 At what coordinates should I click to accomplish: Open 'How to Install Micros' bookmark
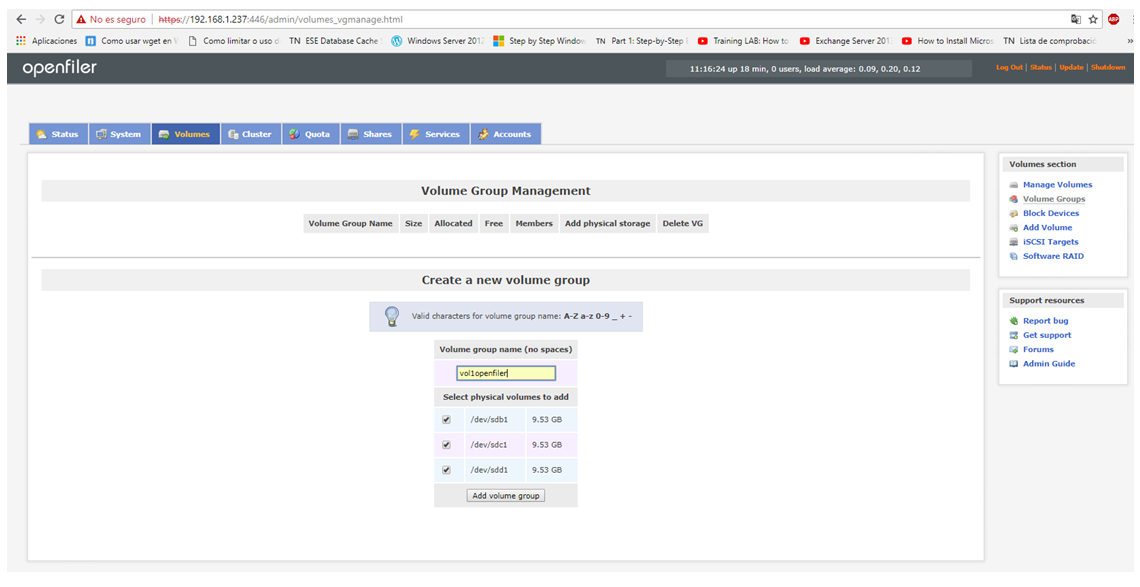(948, 41)
